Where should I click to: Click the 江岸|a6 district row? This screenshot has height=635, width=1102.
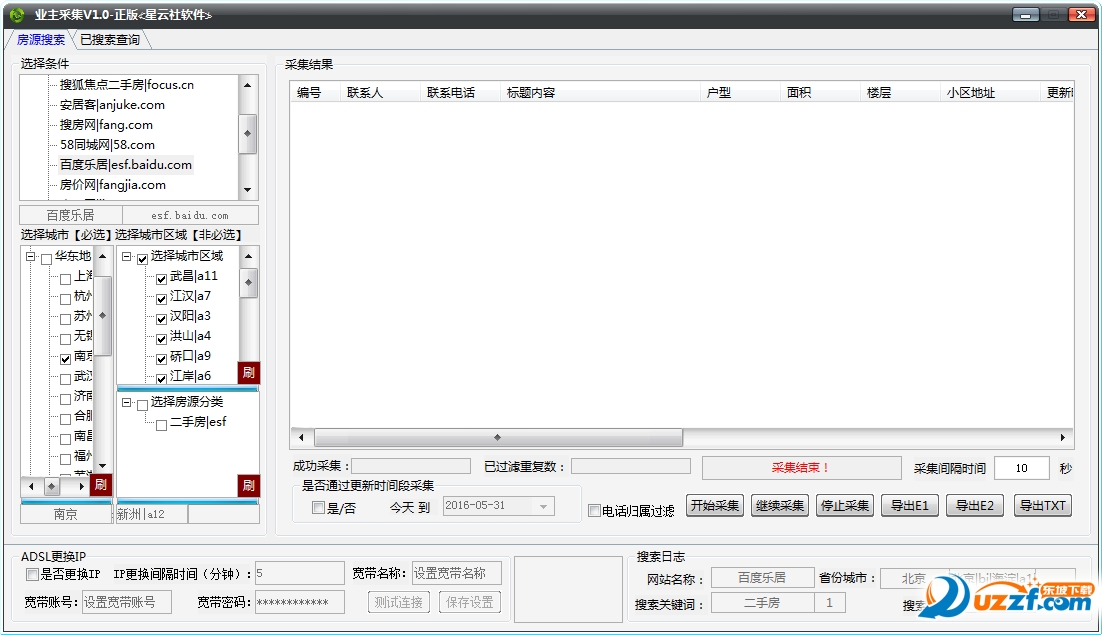[x=190, y=376]
